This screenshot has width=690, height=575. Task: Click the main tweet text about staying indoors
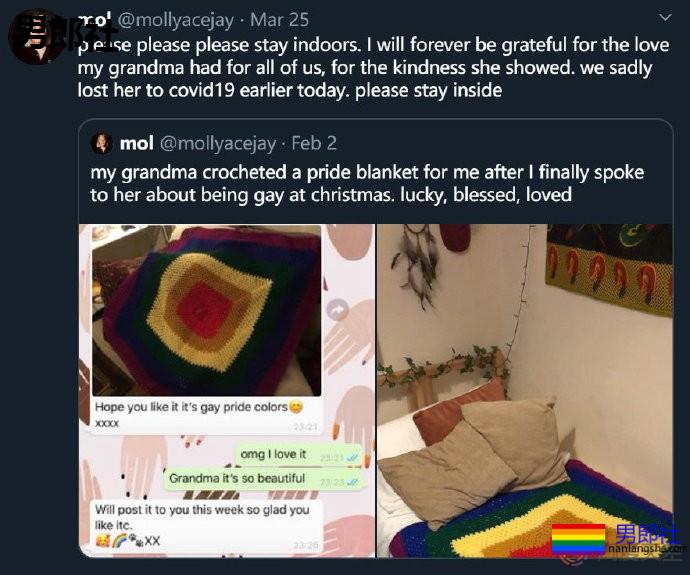373,67
